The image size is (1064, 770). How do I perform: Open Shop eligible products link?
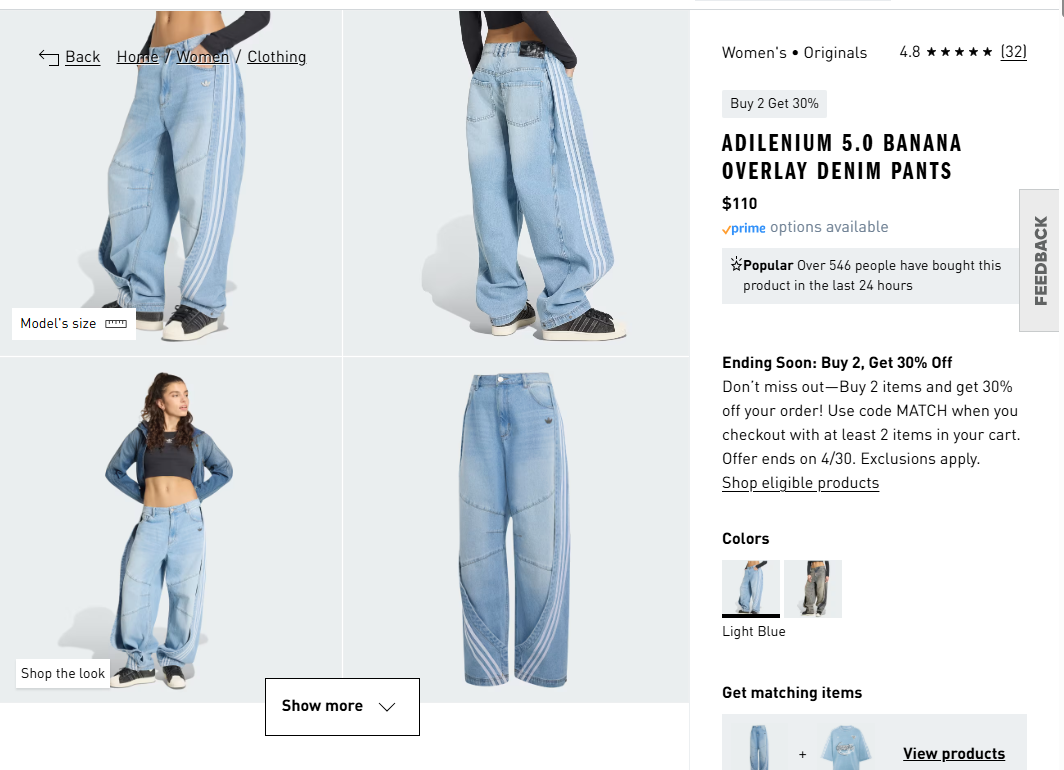coord(800,483)
